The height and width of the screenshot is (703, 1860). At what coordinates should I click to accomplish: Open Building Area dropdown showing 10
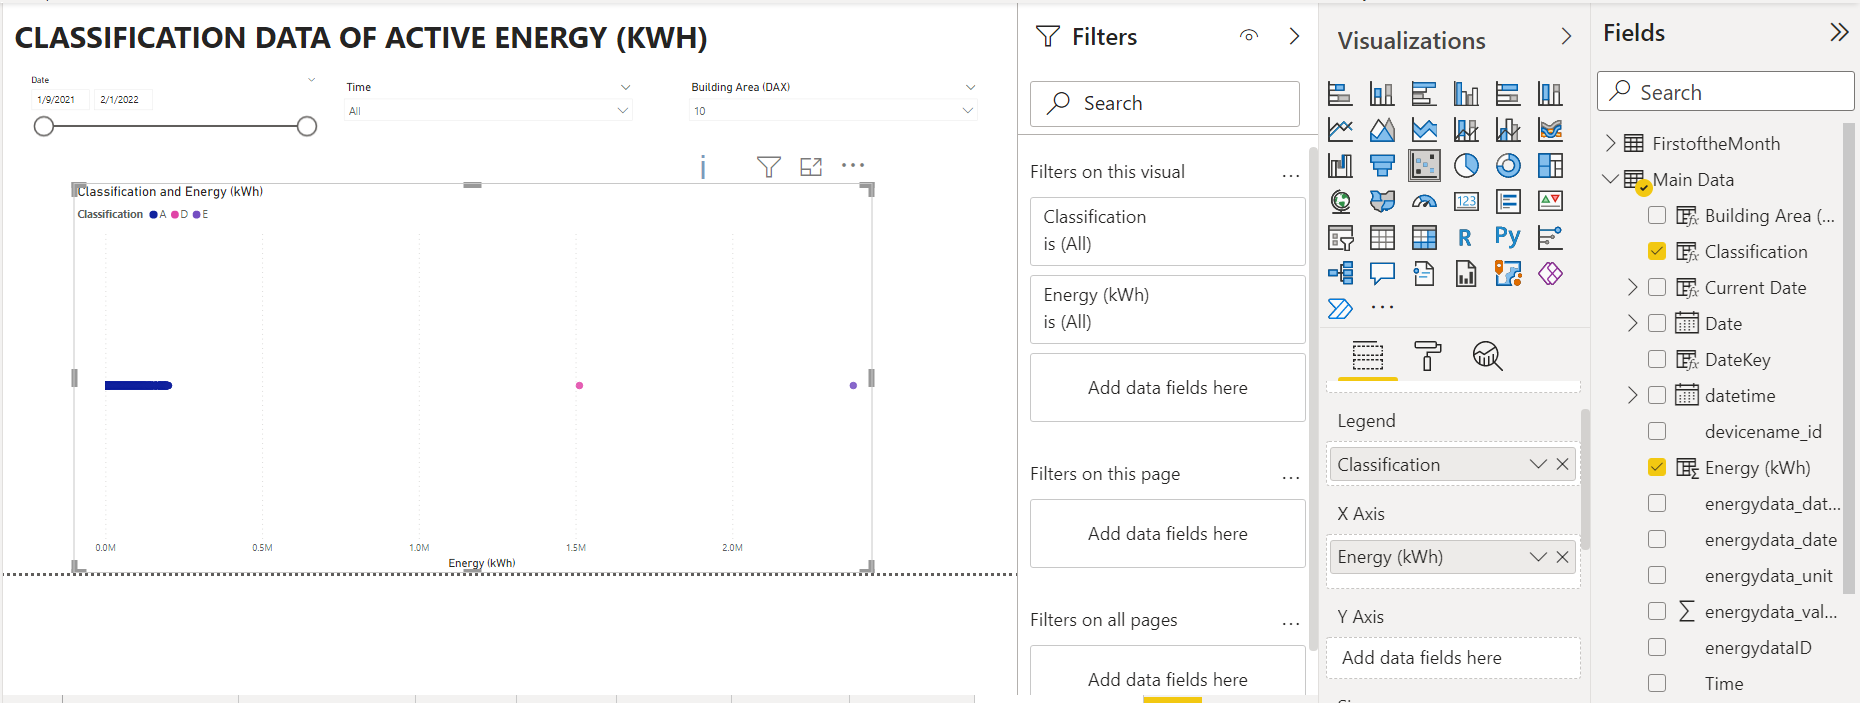(833, 111)
